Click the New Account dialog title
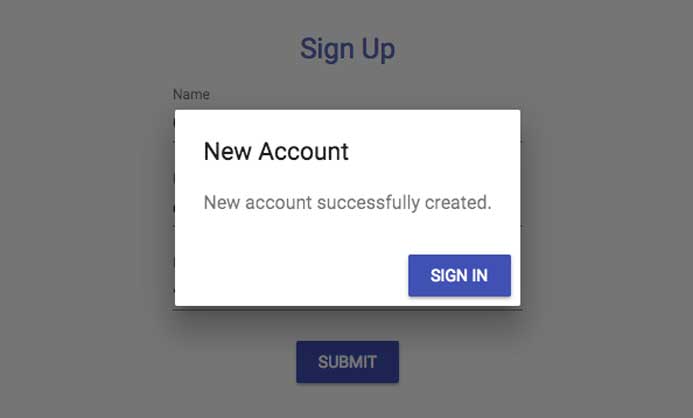The width and height of the screenshot is (693, 418). coord(276,152)
